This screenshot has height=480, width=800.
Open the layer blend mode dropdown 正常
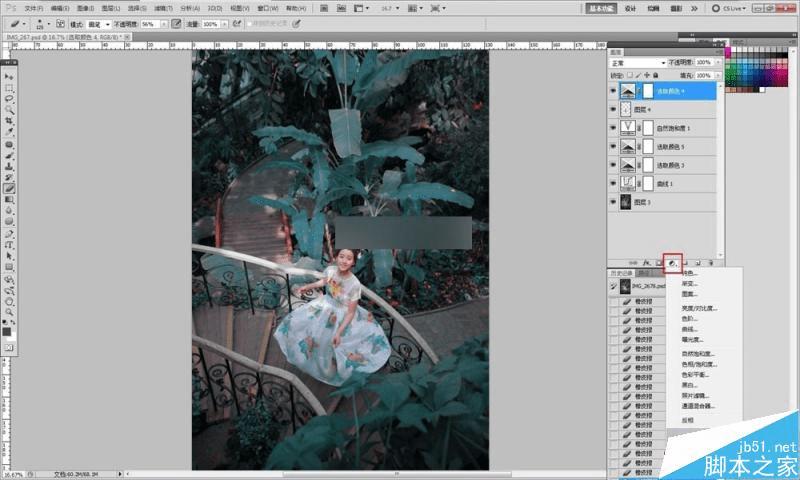tap(637, 63)
